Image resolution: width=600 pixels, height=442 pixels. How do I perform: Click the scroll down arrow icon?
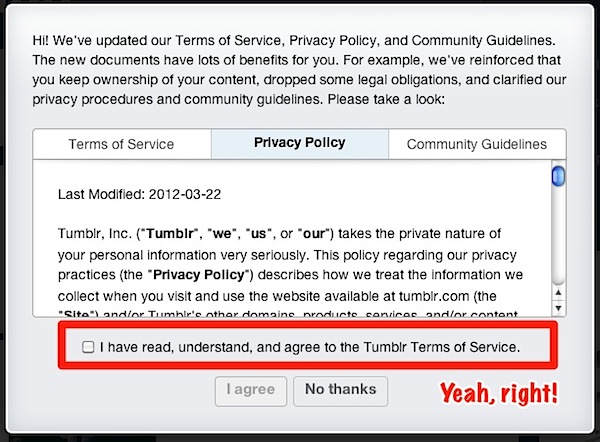(558, 308)
